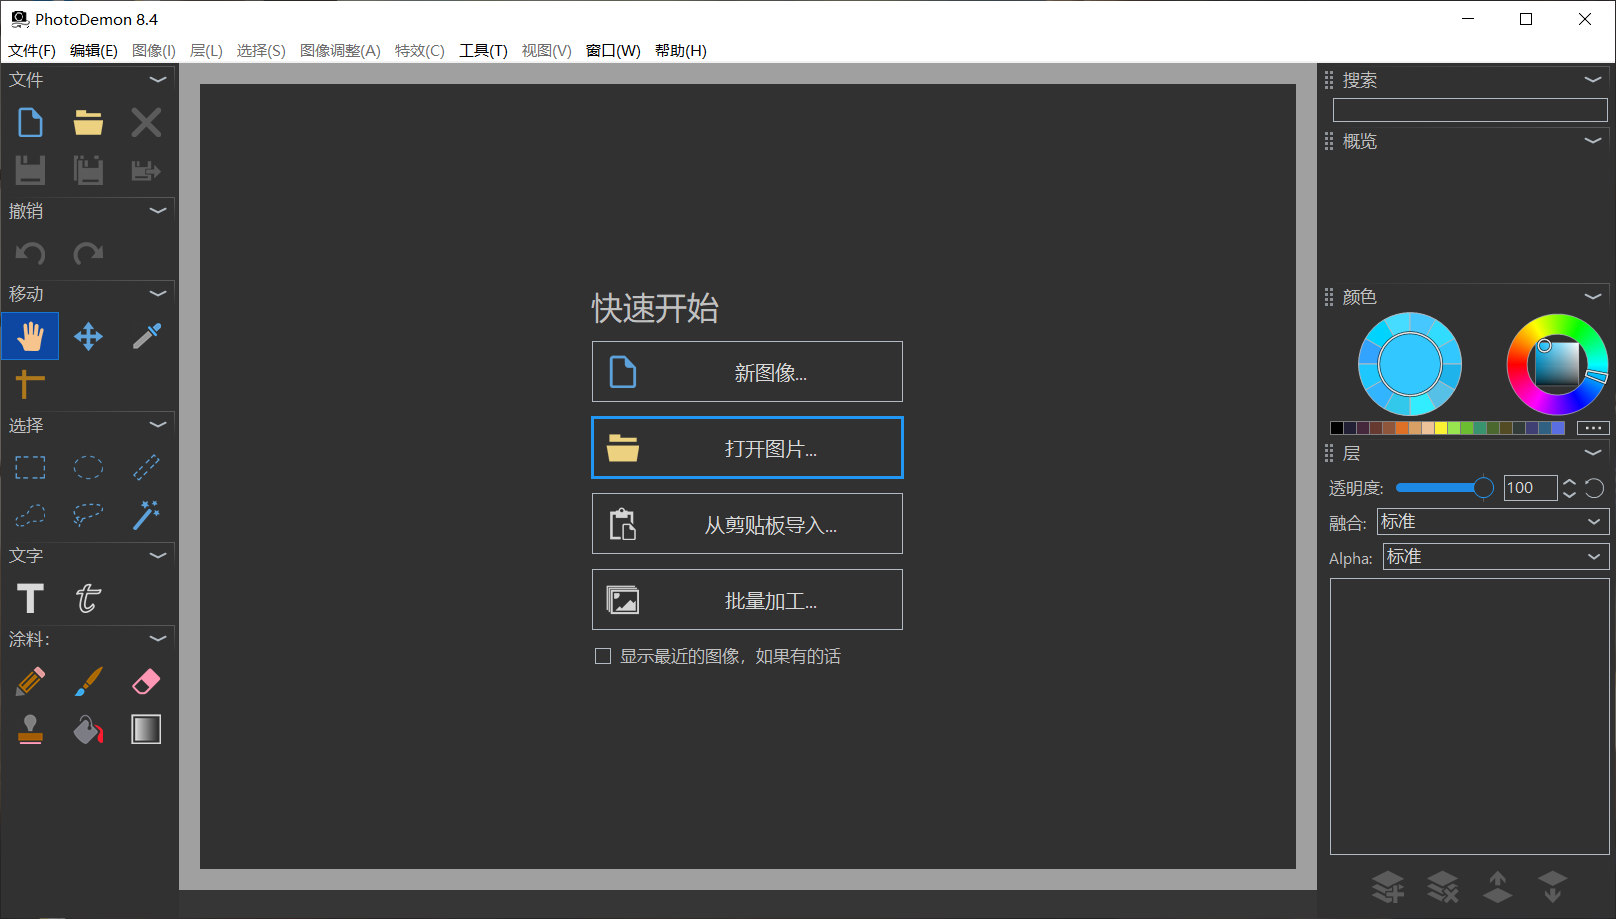Collapse the 颜色 panel

1593,296
